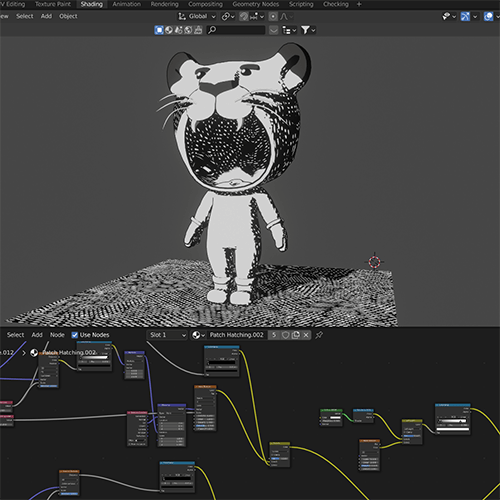Toggle proportional editing icon
Viewport: 500px width, 500px height.
(x=273, y=16)
